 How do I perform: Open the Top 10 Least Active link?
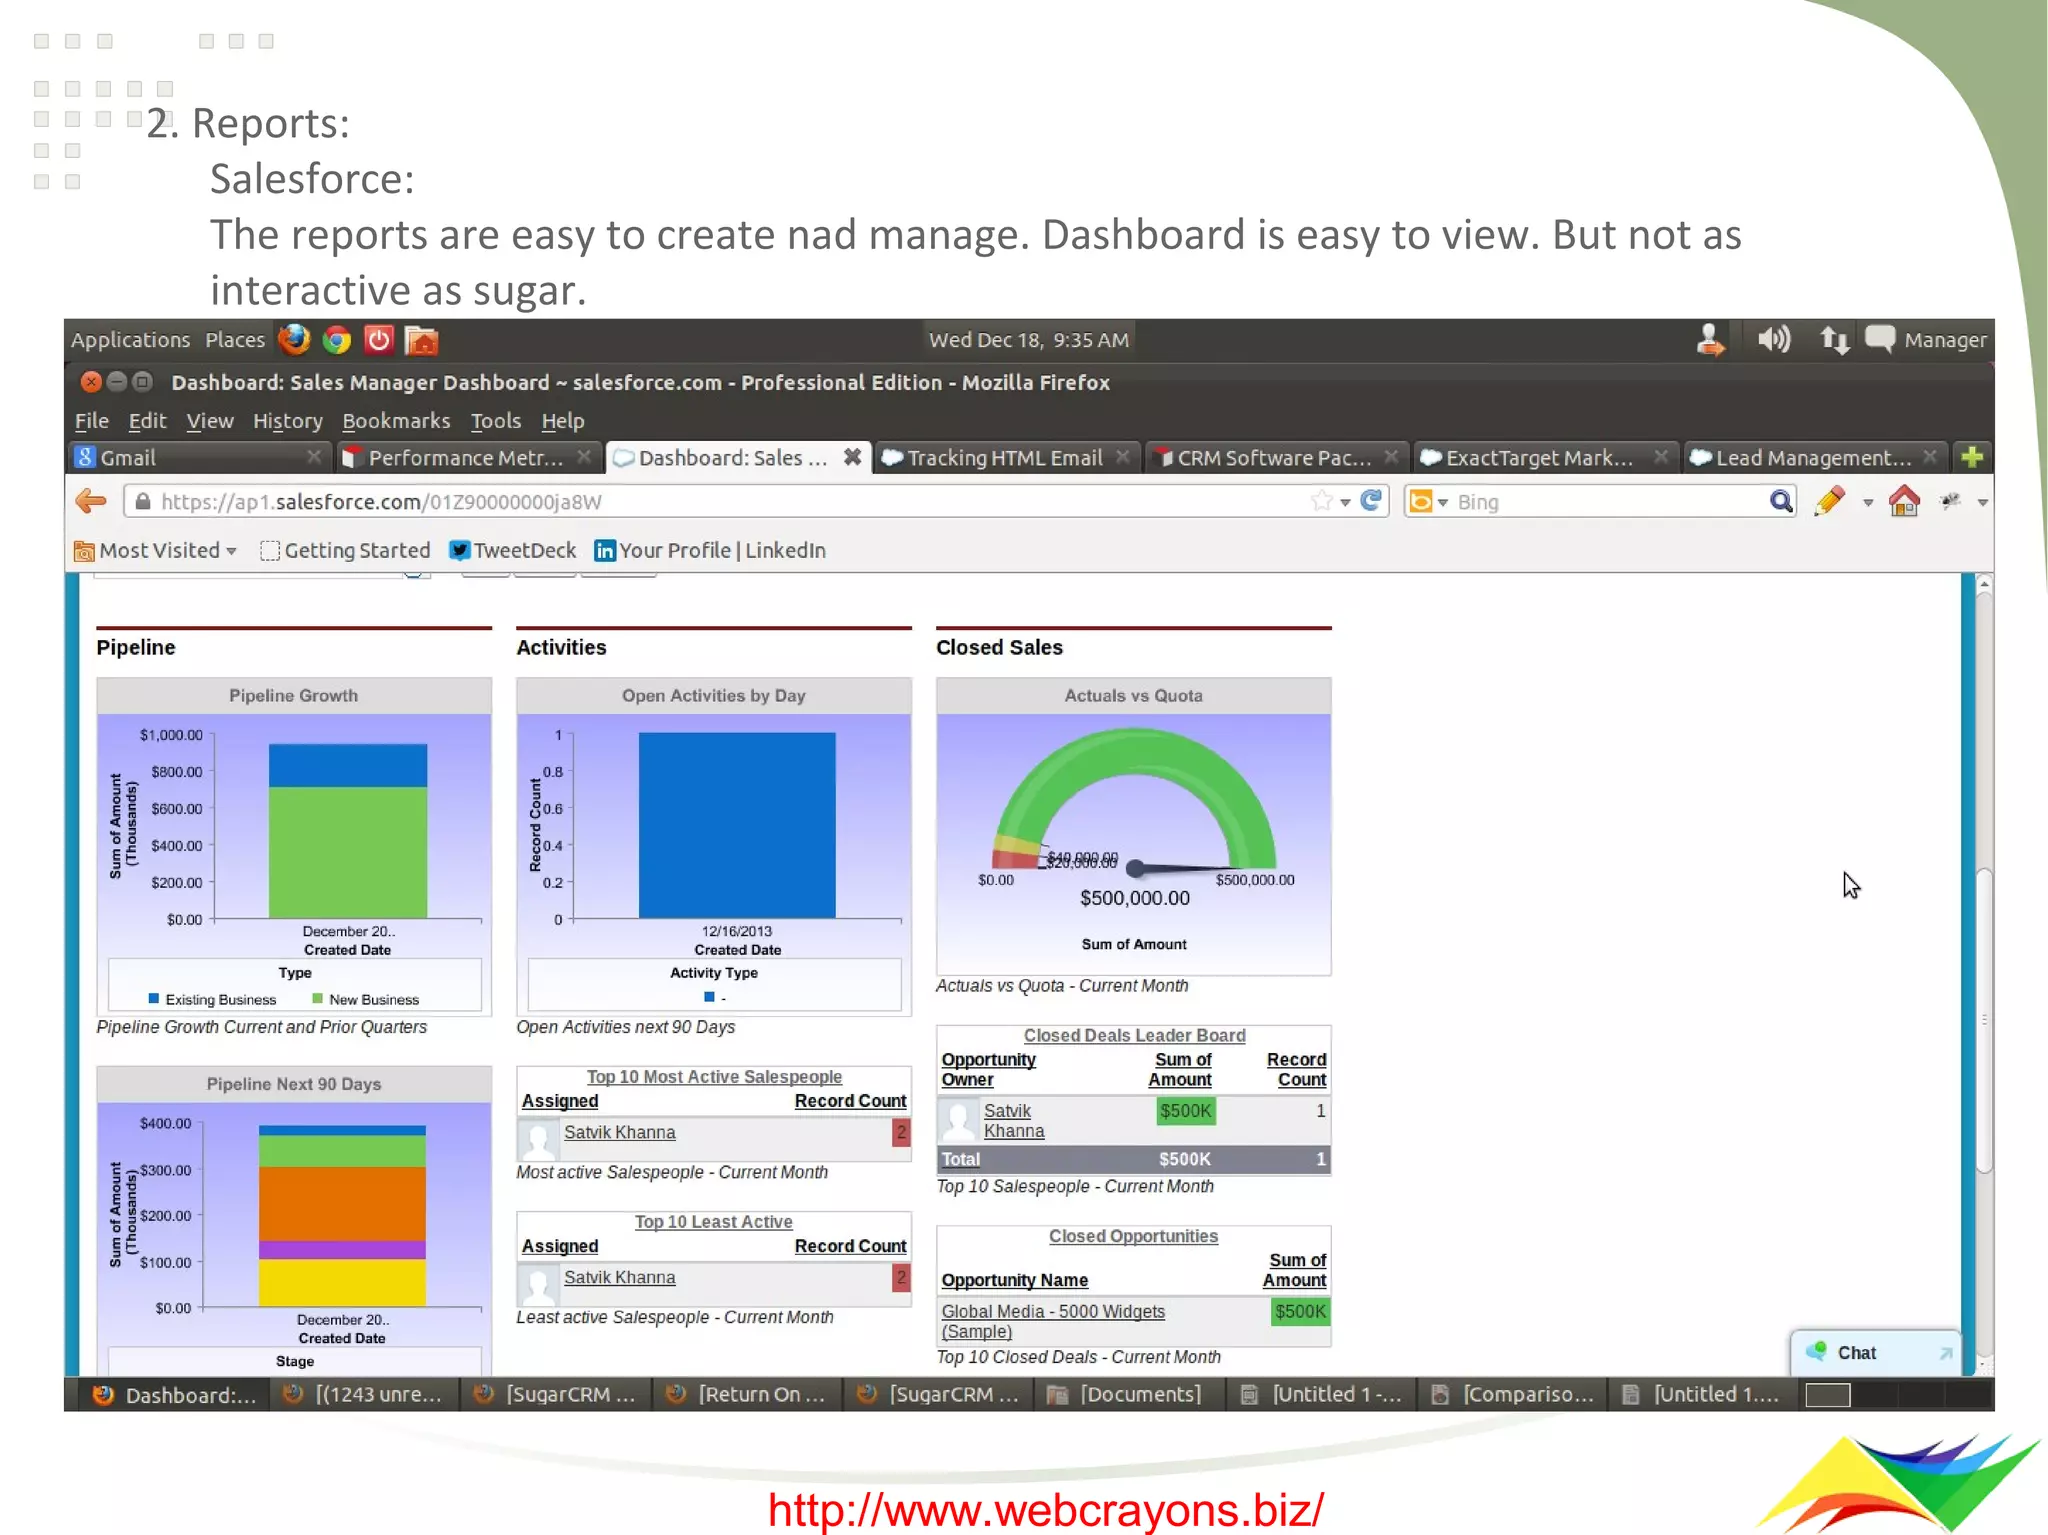[714, 1222]
